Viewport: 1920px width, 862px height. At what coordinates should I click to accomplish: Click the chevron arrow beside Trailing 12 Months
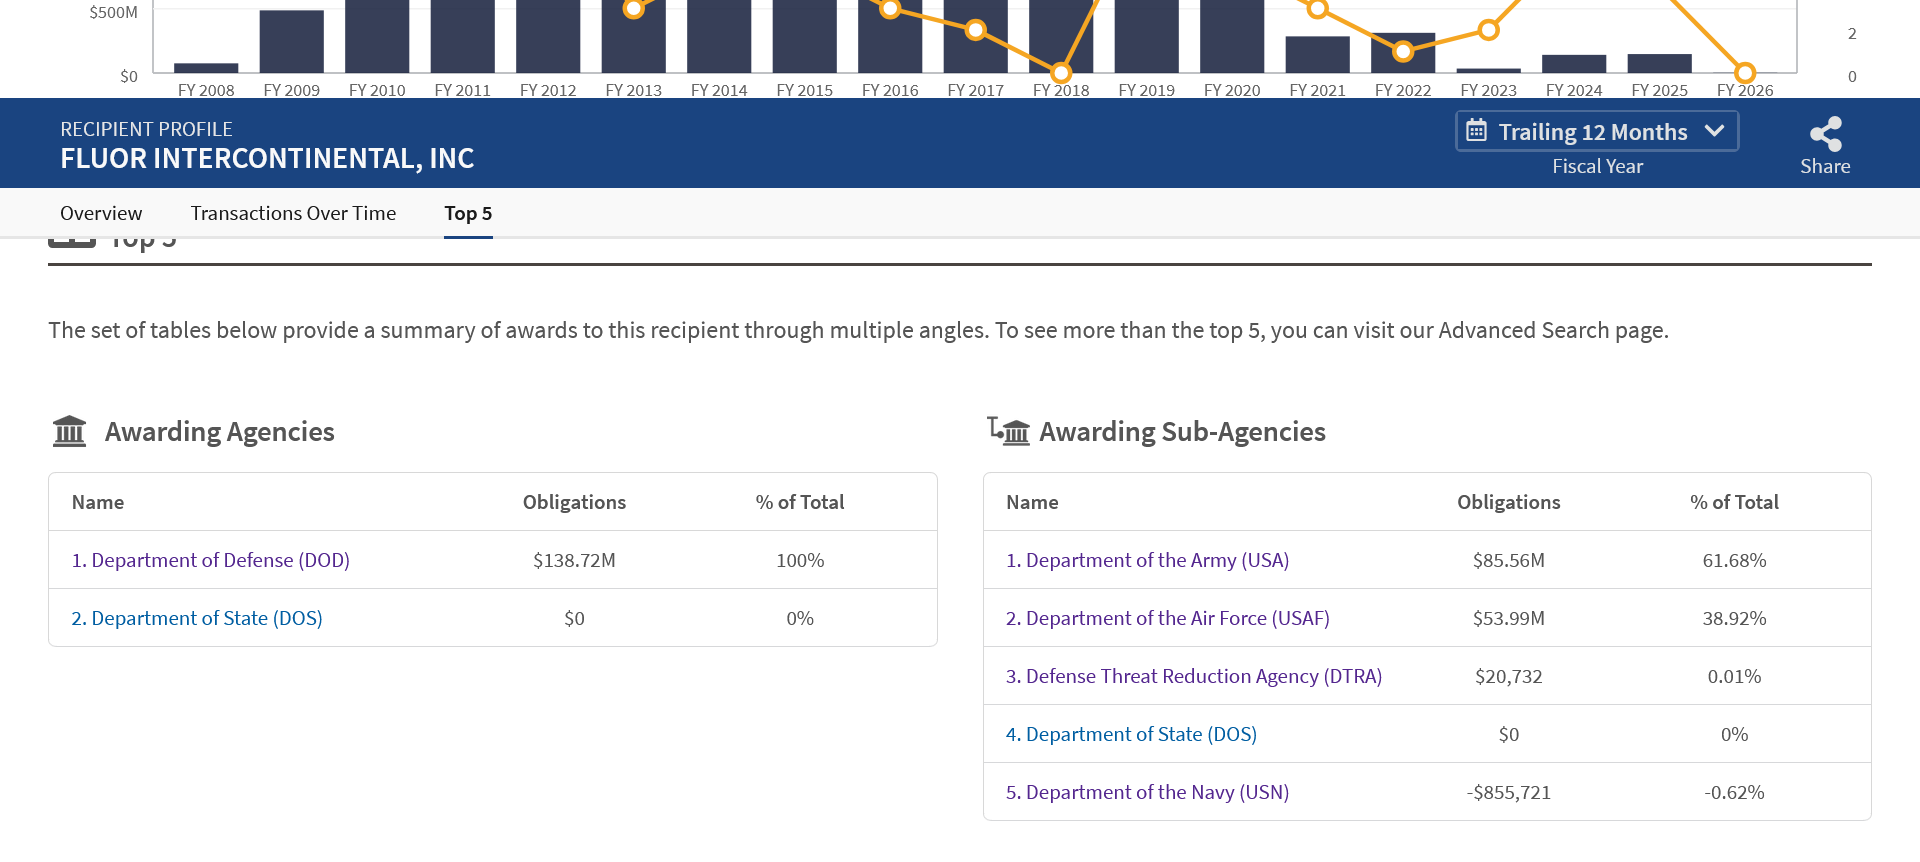(x=1714, y=131)
